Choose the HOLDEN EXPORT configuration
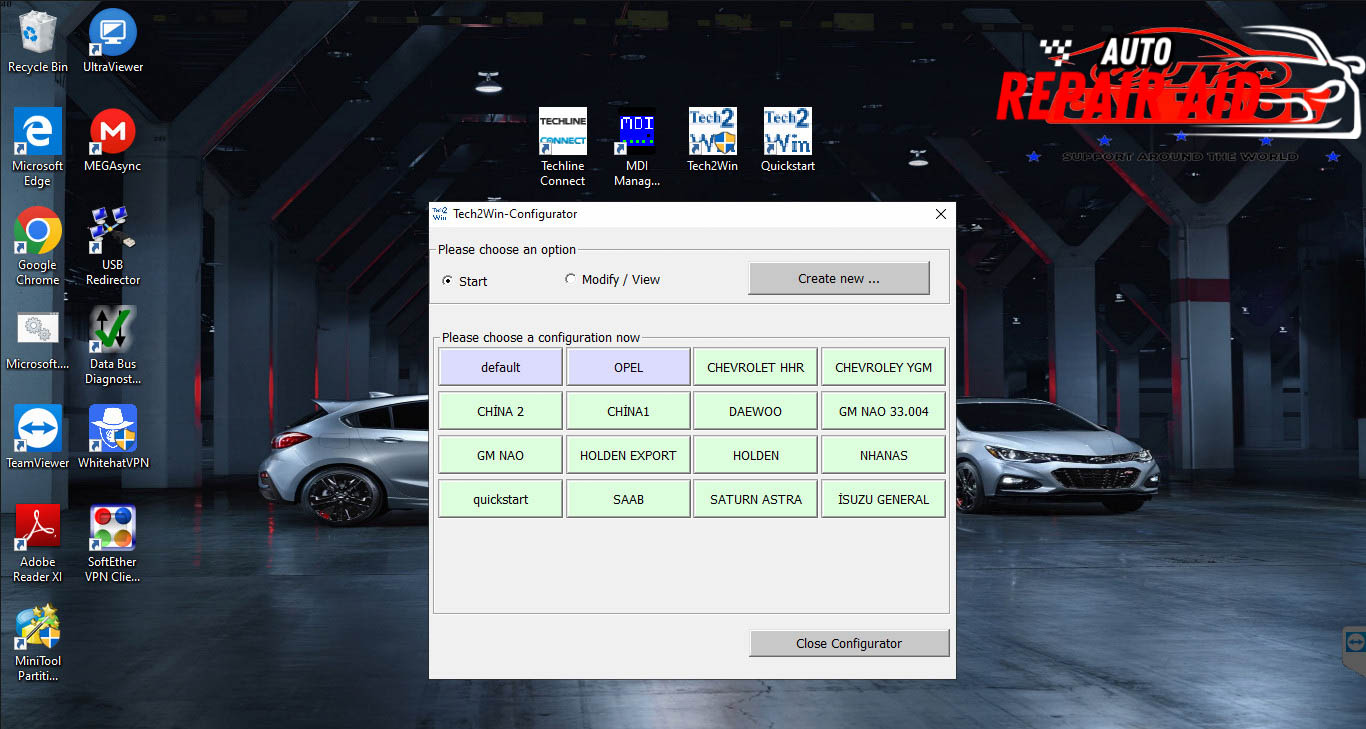 628,455
